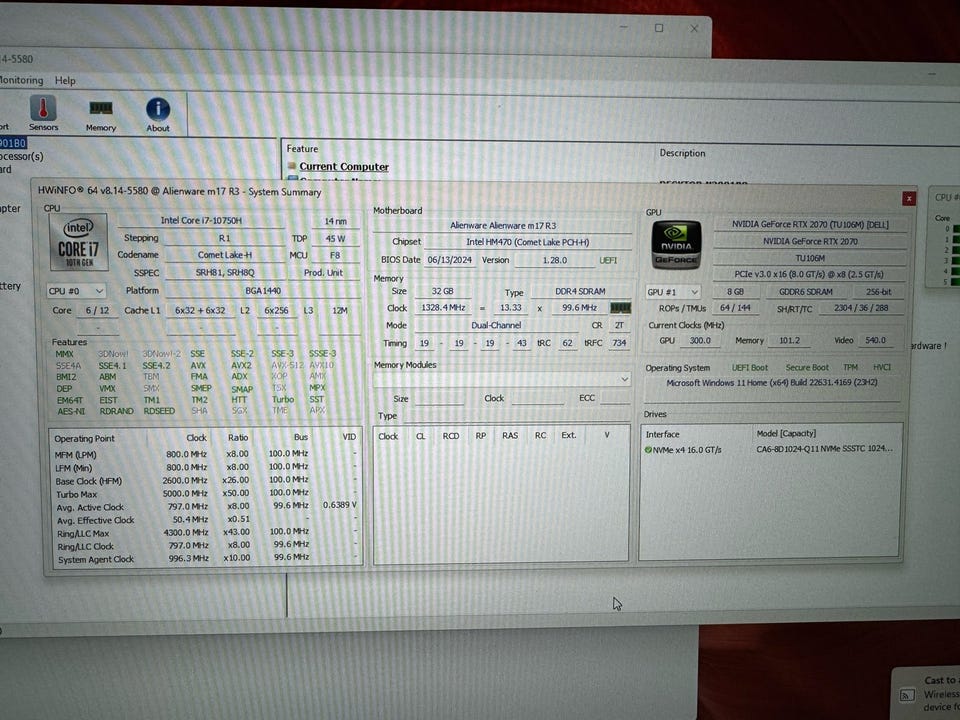
Task: Open the Help menu
Action: pyautogui.click(x=65, y=80)
